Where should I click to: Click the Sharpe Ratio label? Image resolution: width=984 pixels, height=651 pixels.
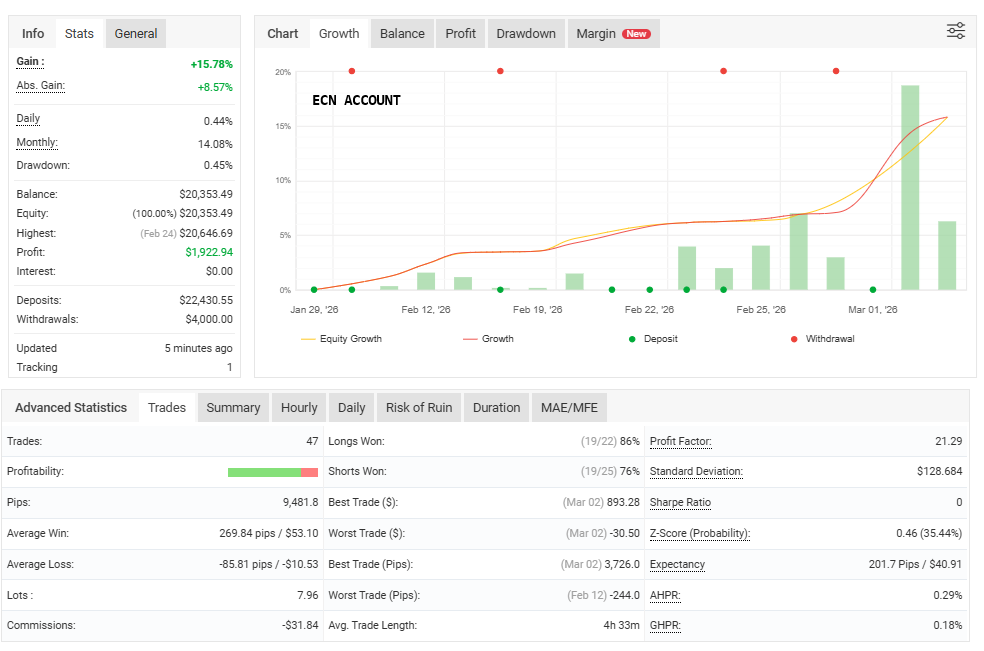(x=680, y=502)
